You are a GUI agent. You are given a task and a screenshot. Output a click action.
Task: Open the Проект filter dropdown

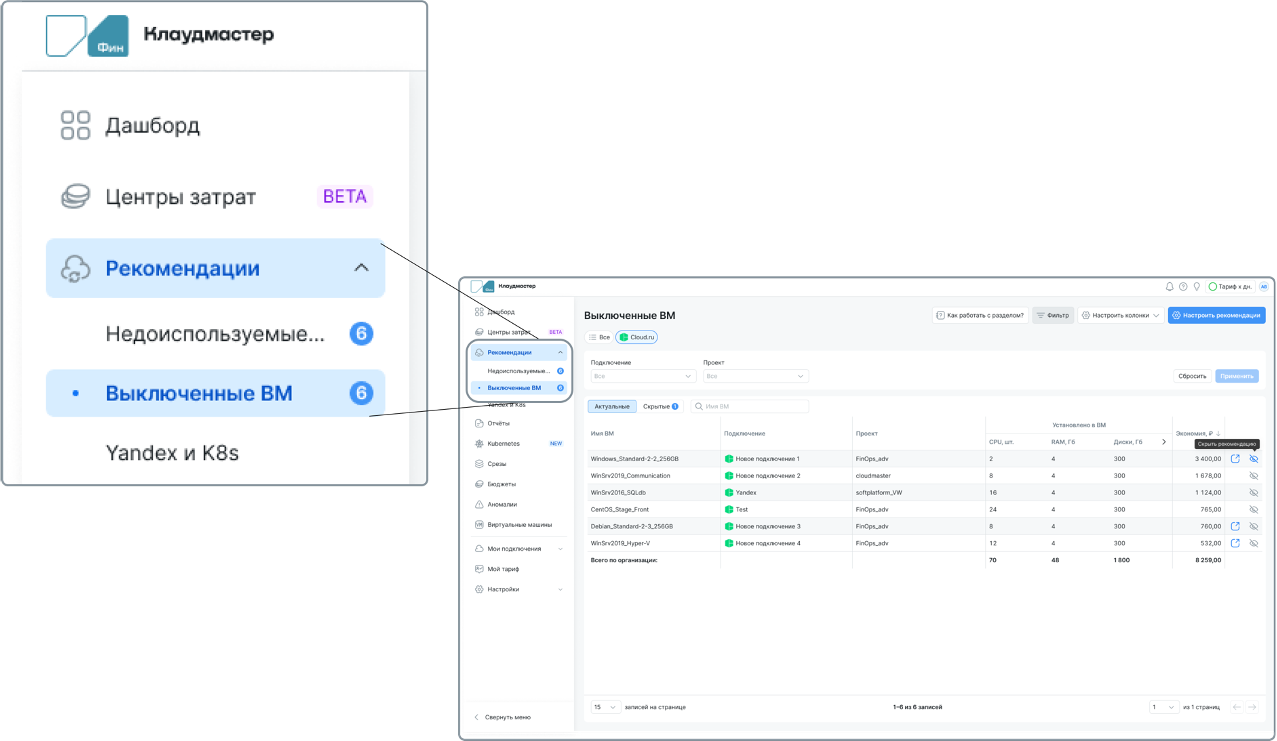pos(755,376)
